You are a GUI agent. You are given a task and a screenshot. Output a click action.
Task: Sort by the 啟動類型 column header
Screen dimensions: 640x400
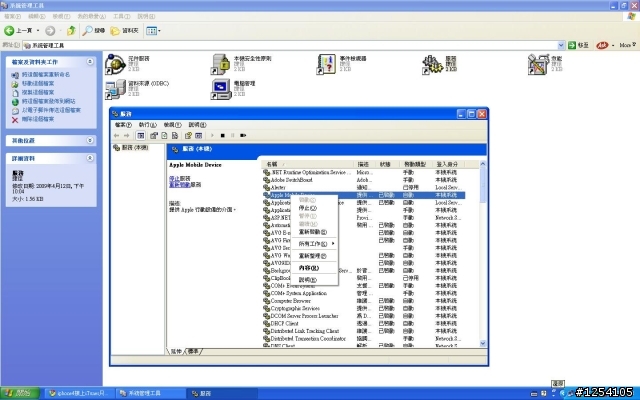tap(416, 164)
